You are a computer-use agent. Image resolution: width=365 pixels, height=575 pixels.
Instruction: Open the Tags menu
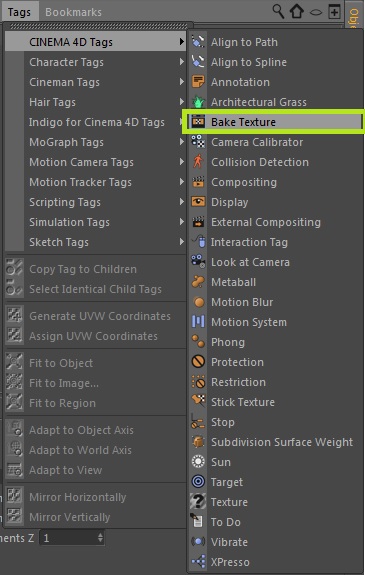(19, 12)
